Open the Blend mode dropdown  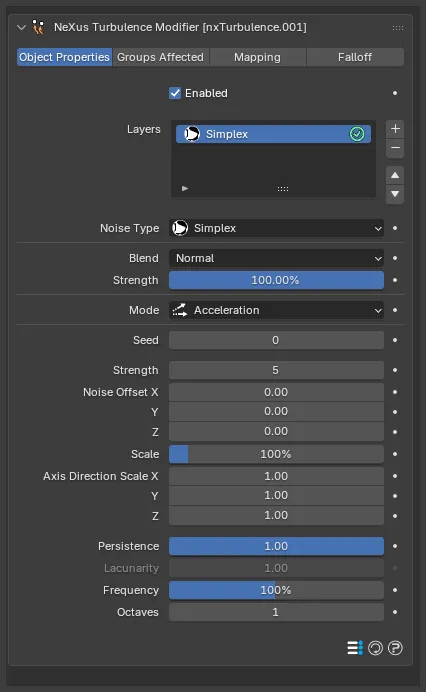pyautogui.click(x=276, y=258)
